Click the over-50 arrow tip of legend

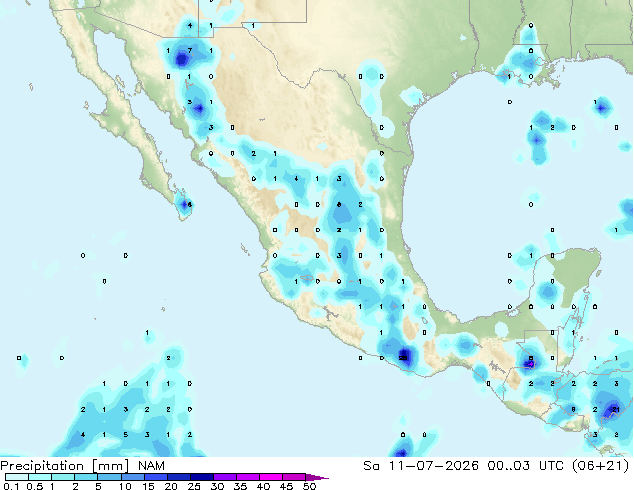tap(317, 477)
